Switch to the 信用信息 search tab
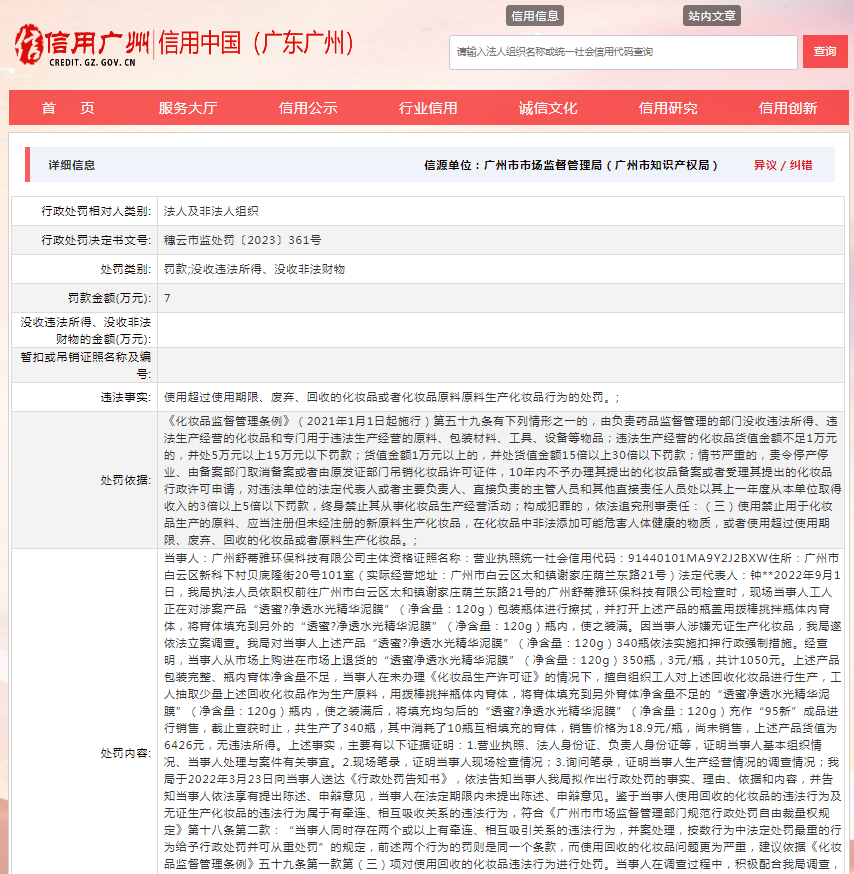Image resolution: width=854 pixels, height=874 pixels. pyautogui.click(x=535, y=16)
